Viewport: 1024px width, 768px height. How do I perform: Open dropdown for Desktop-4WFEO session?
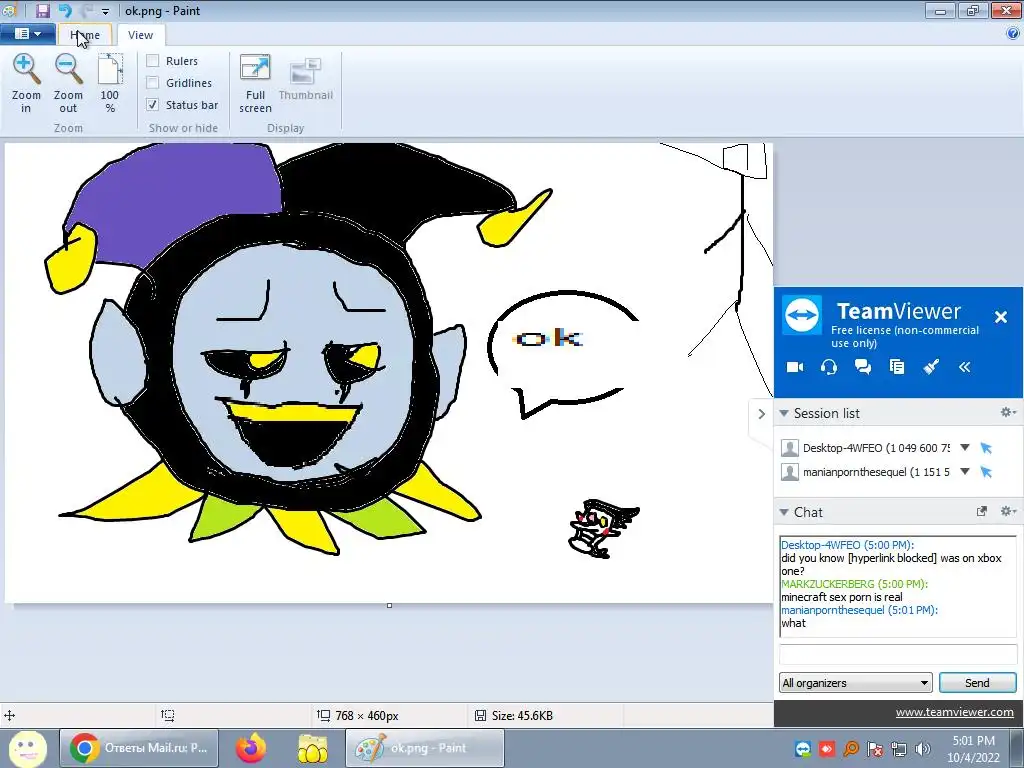point(965,447)
